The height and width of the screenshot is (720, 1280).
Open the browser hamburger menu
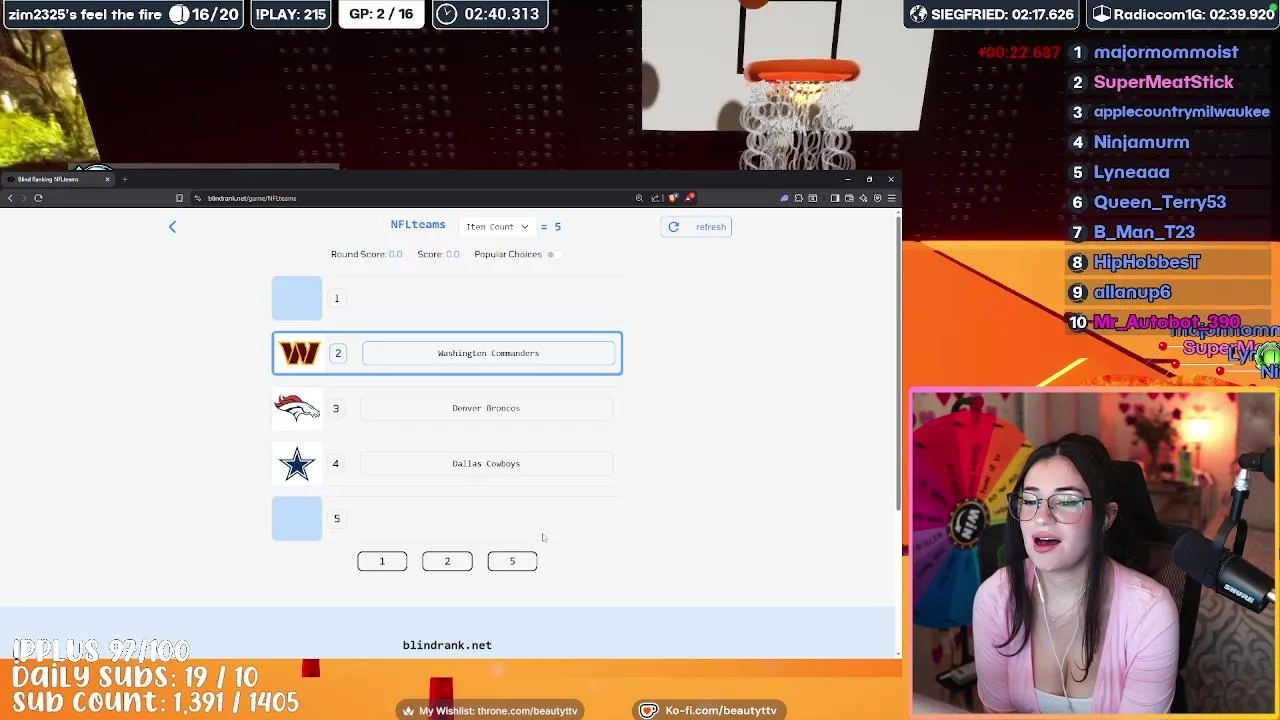(x=891, y=198)
